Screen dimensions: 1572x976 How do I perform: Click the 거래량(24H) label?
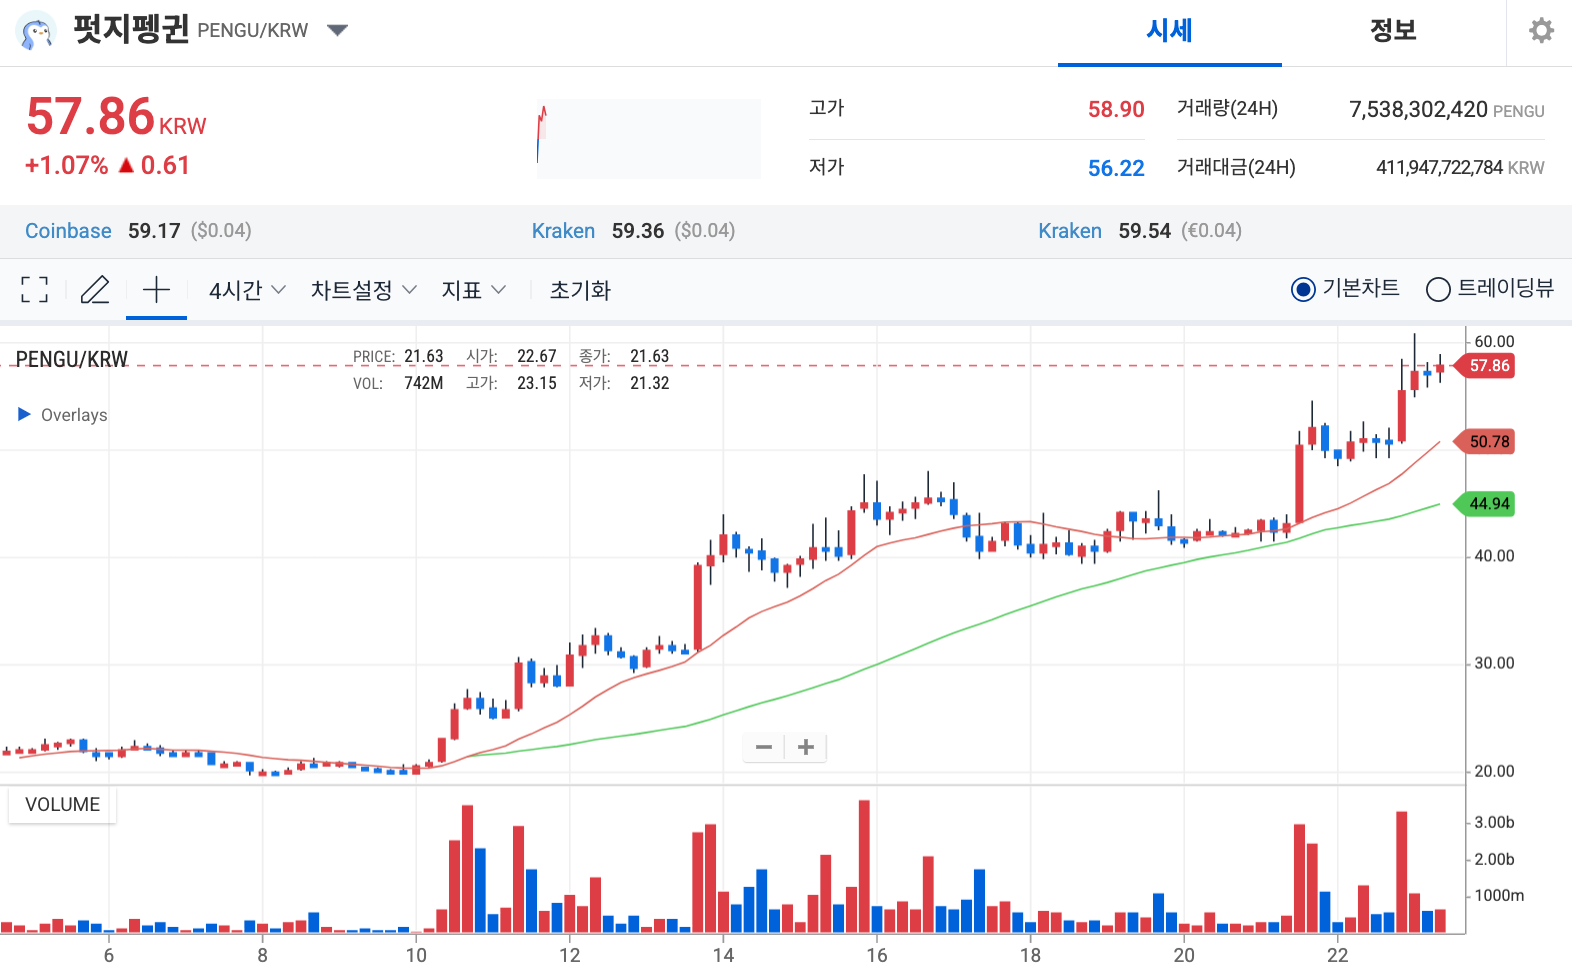click(x=1227, y=108)
